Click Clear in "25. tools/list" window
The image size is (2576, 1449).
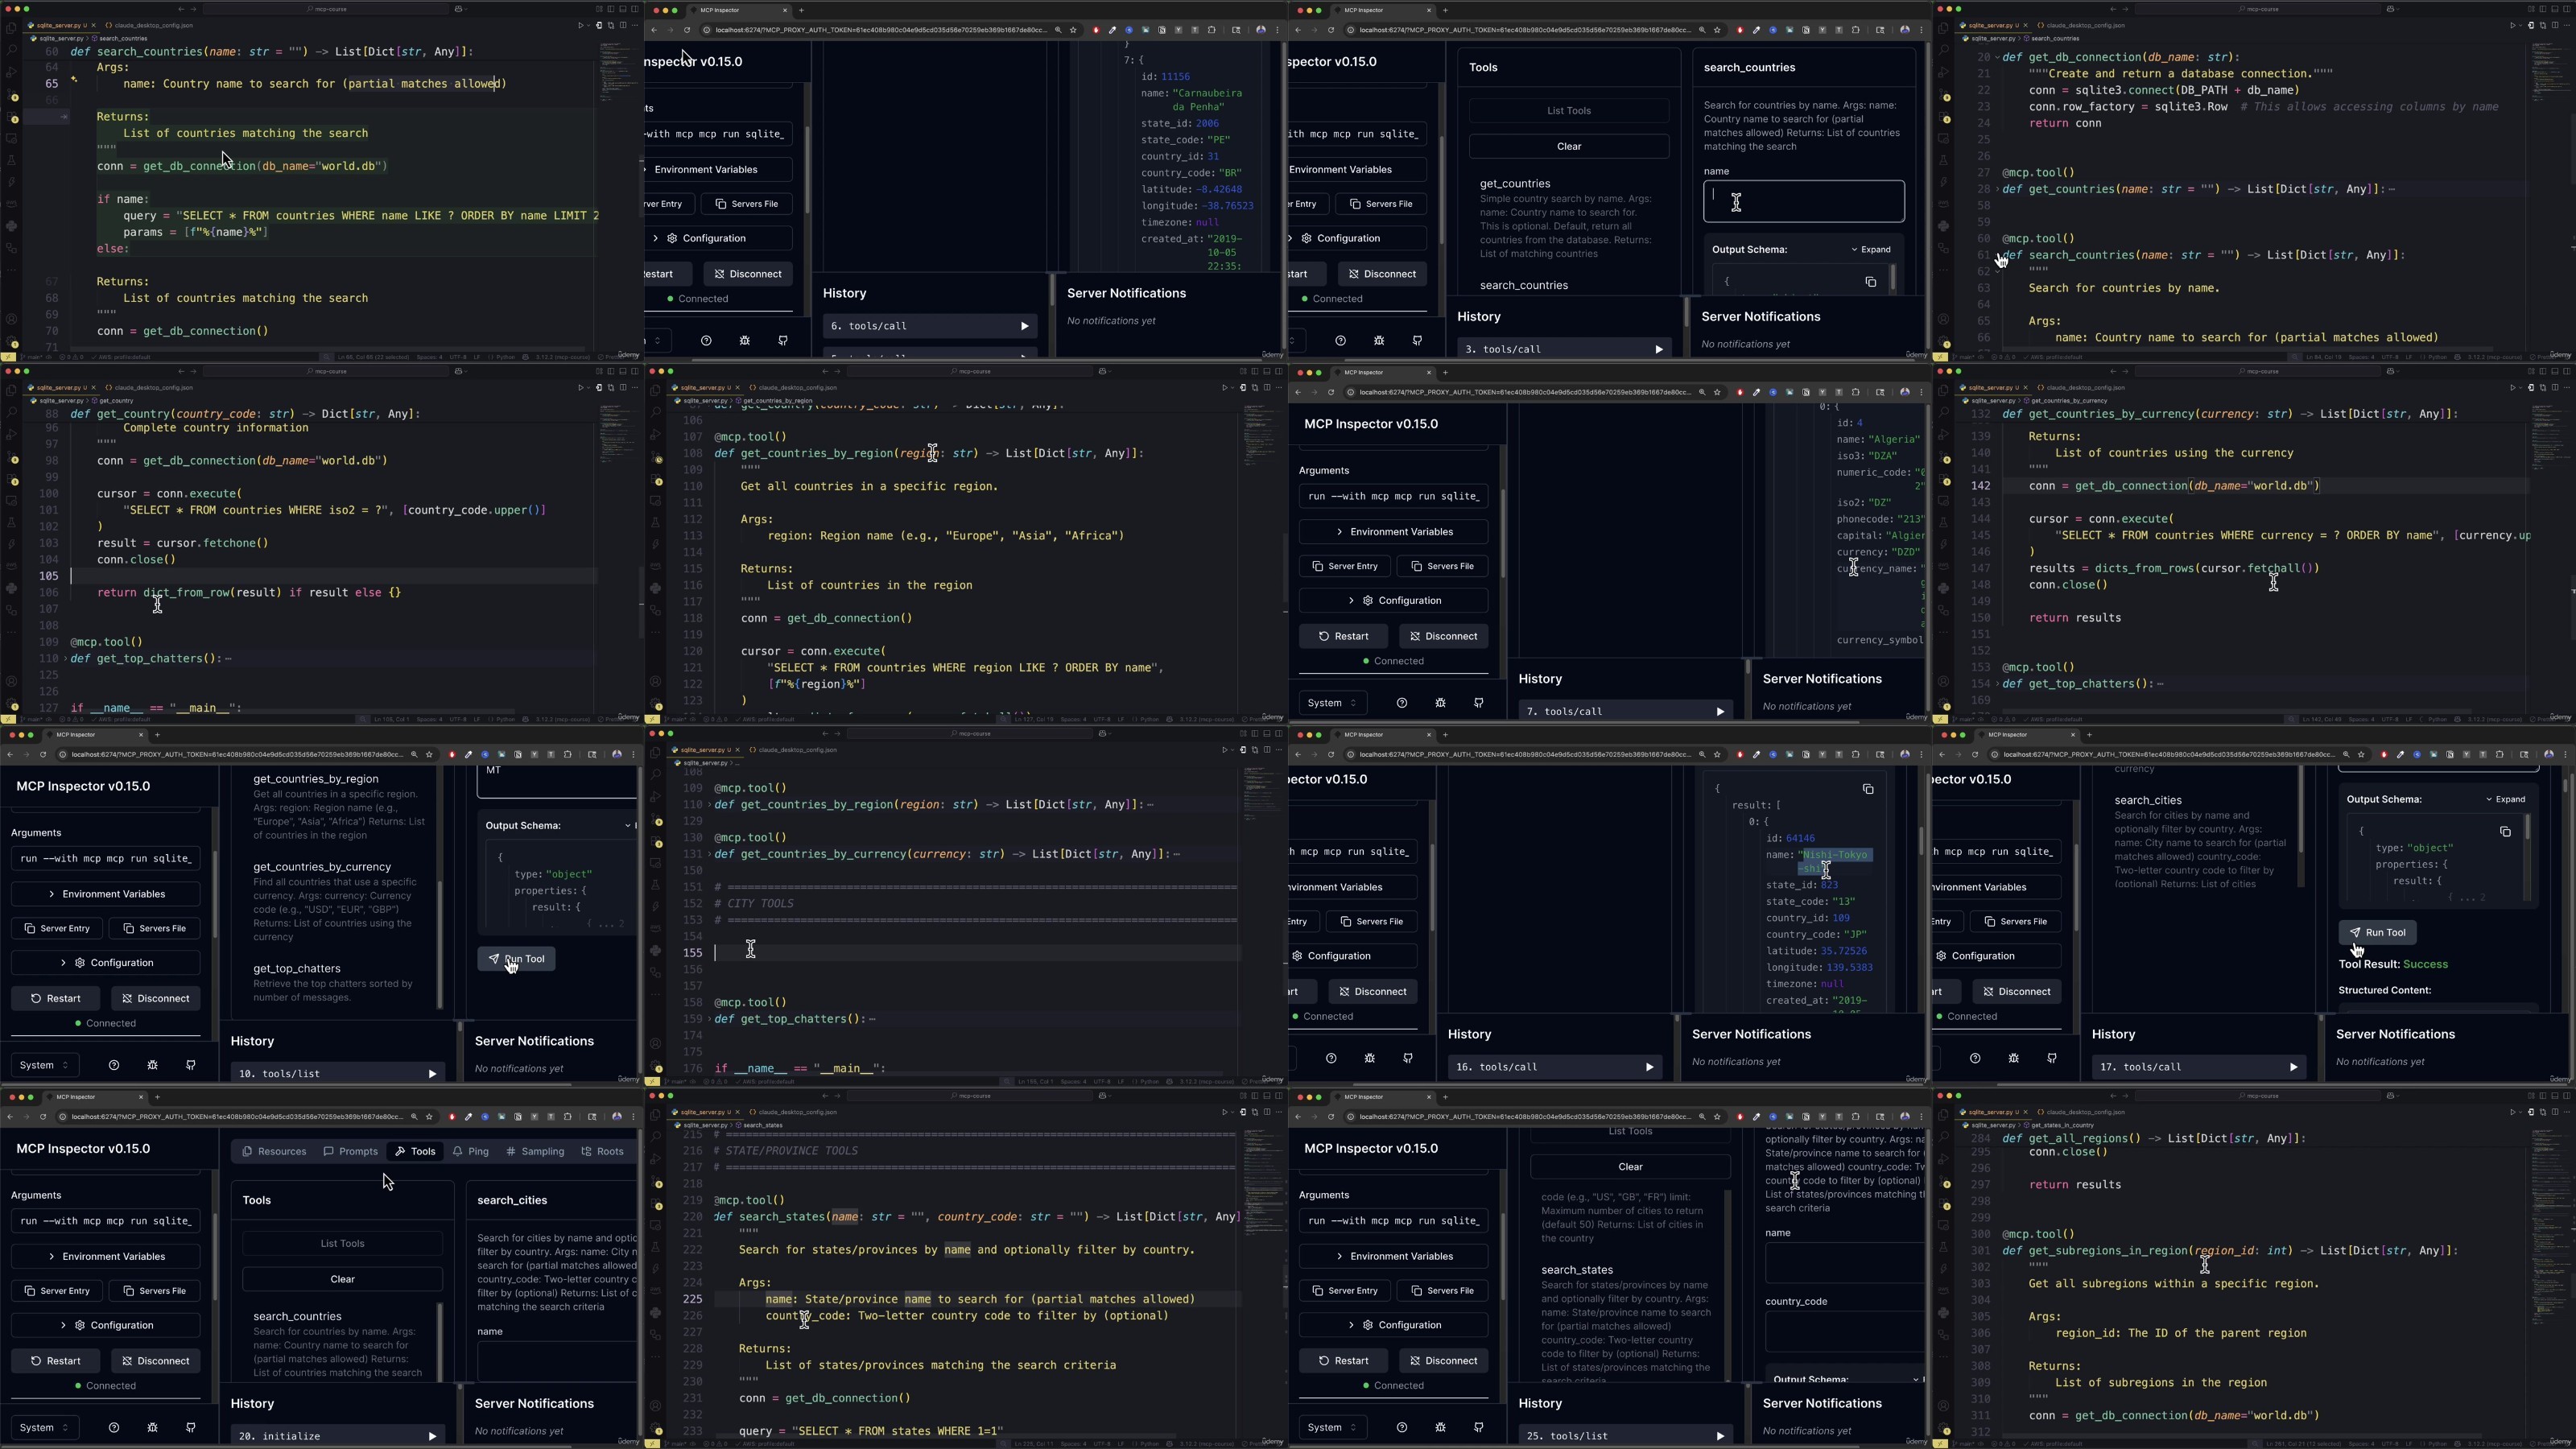pyautogui.click(x=1630, y=1167)
